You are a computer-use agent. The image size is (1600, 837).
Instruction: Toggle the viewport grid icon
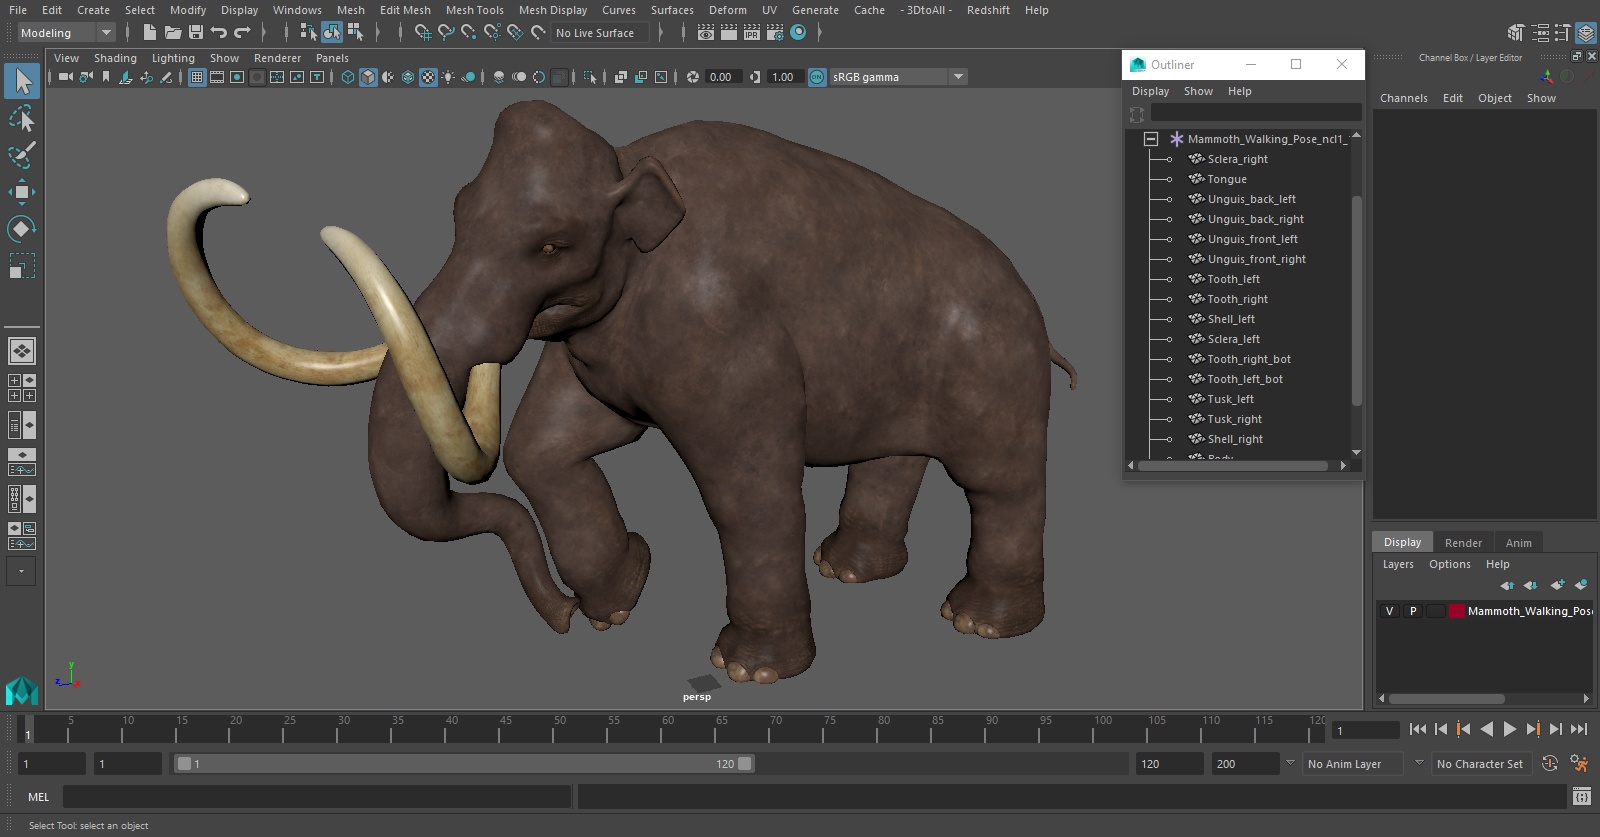(197, 77)
